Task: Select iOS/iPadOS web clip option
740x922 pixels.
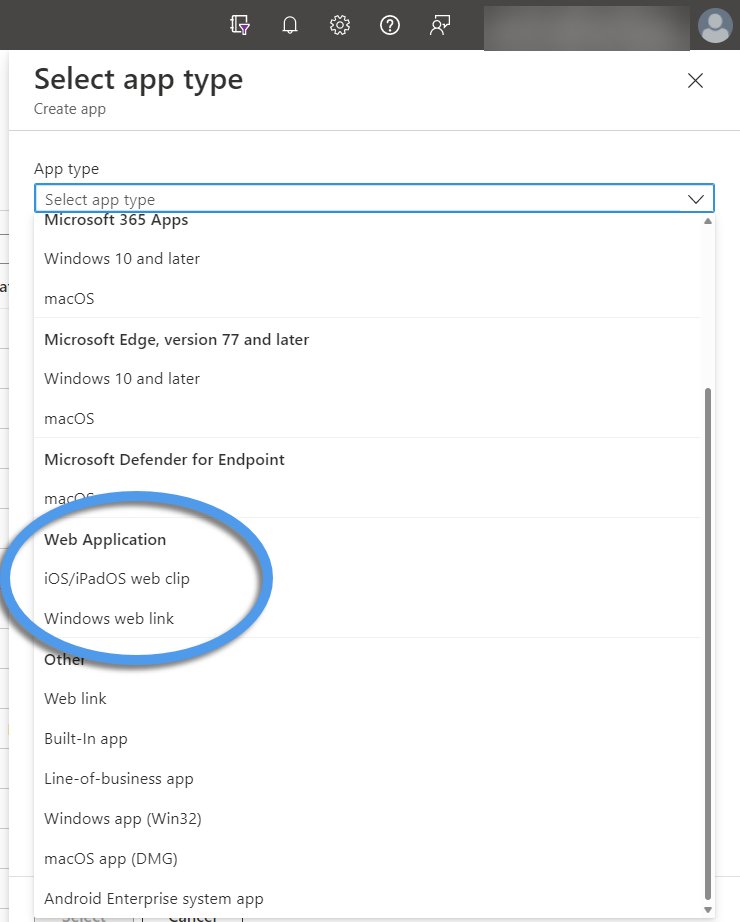Action: click(x=368, y=579)
